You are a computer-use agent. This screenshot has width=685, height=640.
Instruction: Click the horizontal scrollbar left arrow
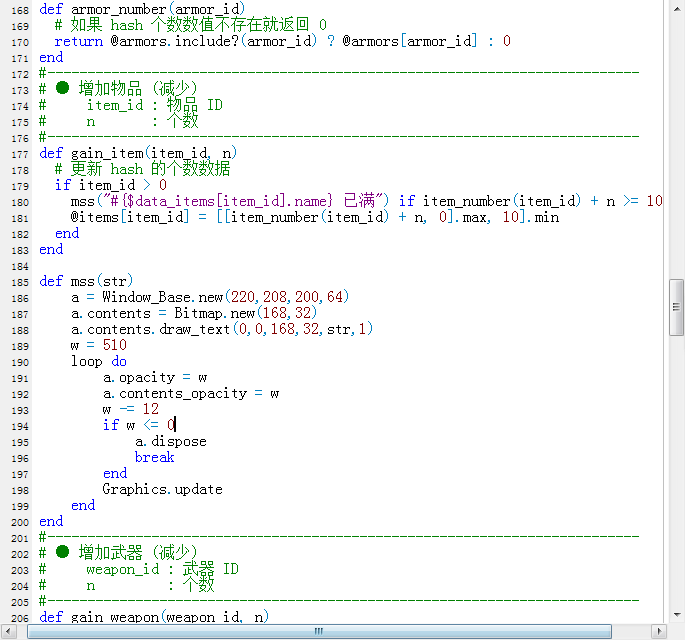(9, 631)
